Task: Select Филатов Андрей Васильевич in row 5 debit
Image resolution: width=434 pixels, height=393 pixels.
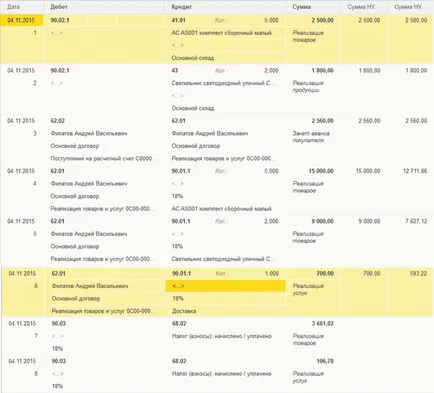Action: tap(89, 234)
